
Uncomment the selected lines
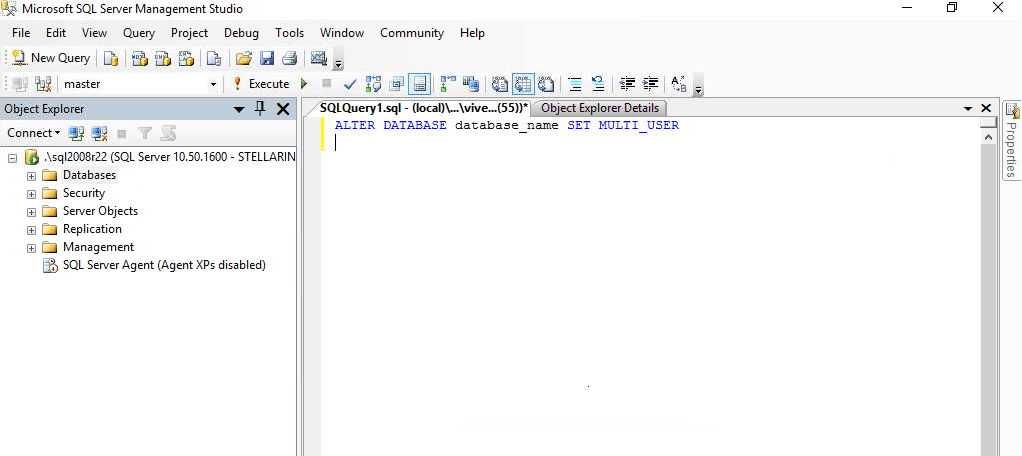pyautogui.click(x=598, y=83)
